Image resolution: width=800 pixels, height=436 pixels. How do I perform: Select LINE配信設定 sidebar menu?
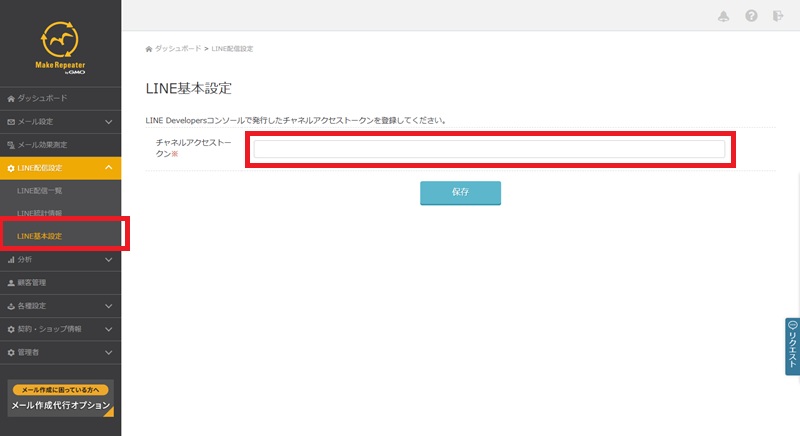[x=60, y=168]
